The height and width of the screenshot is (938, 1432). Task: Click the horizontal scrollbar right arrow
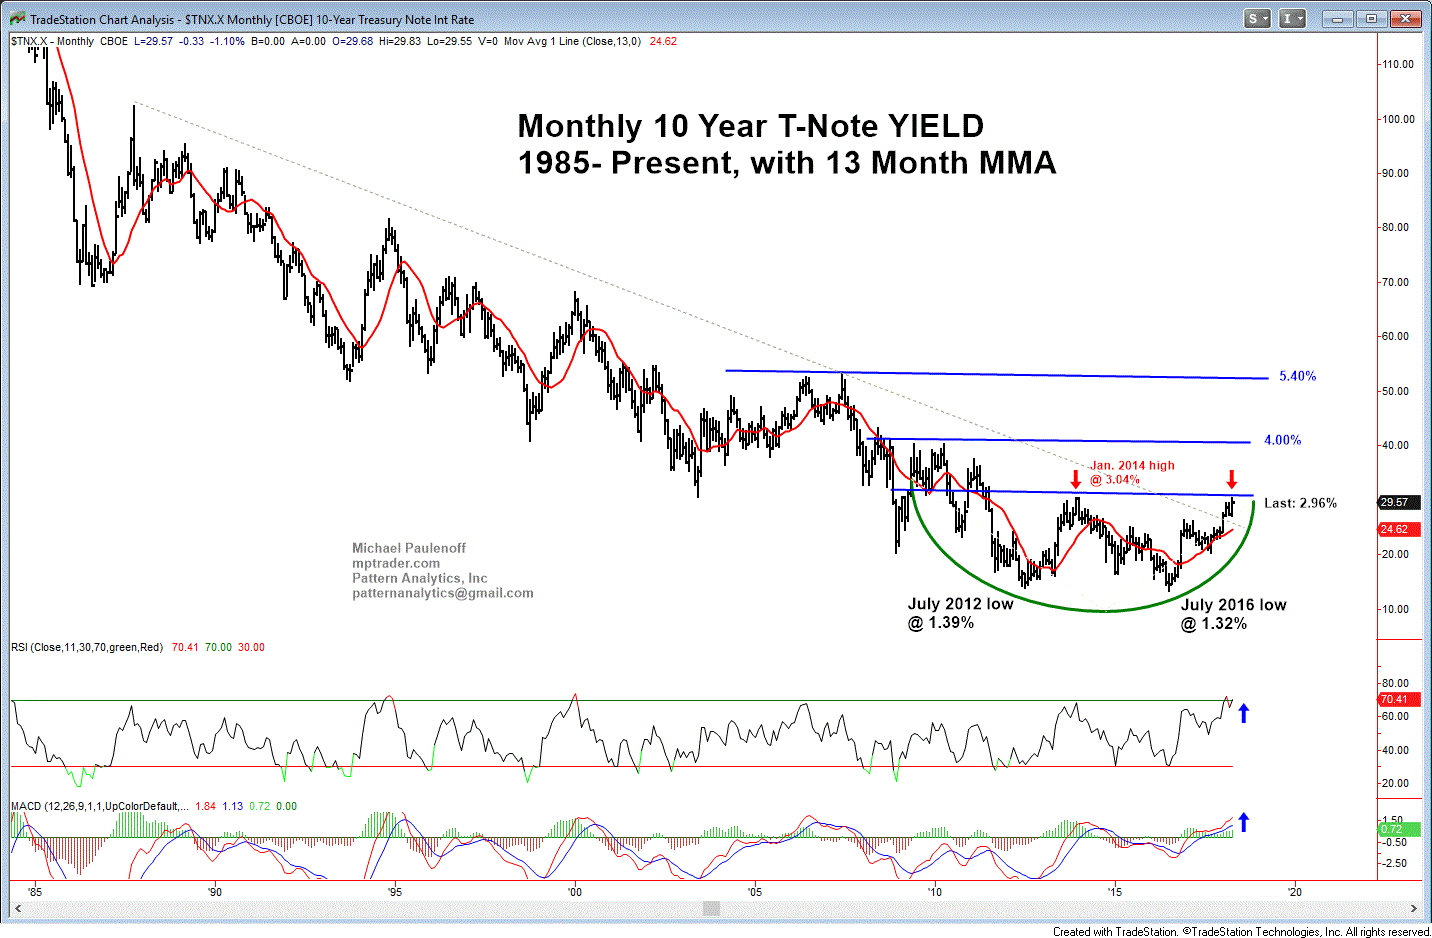coord(1413,909)
